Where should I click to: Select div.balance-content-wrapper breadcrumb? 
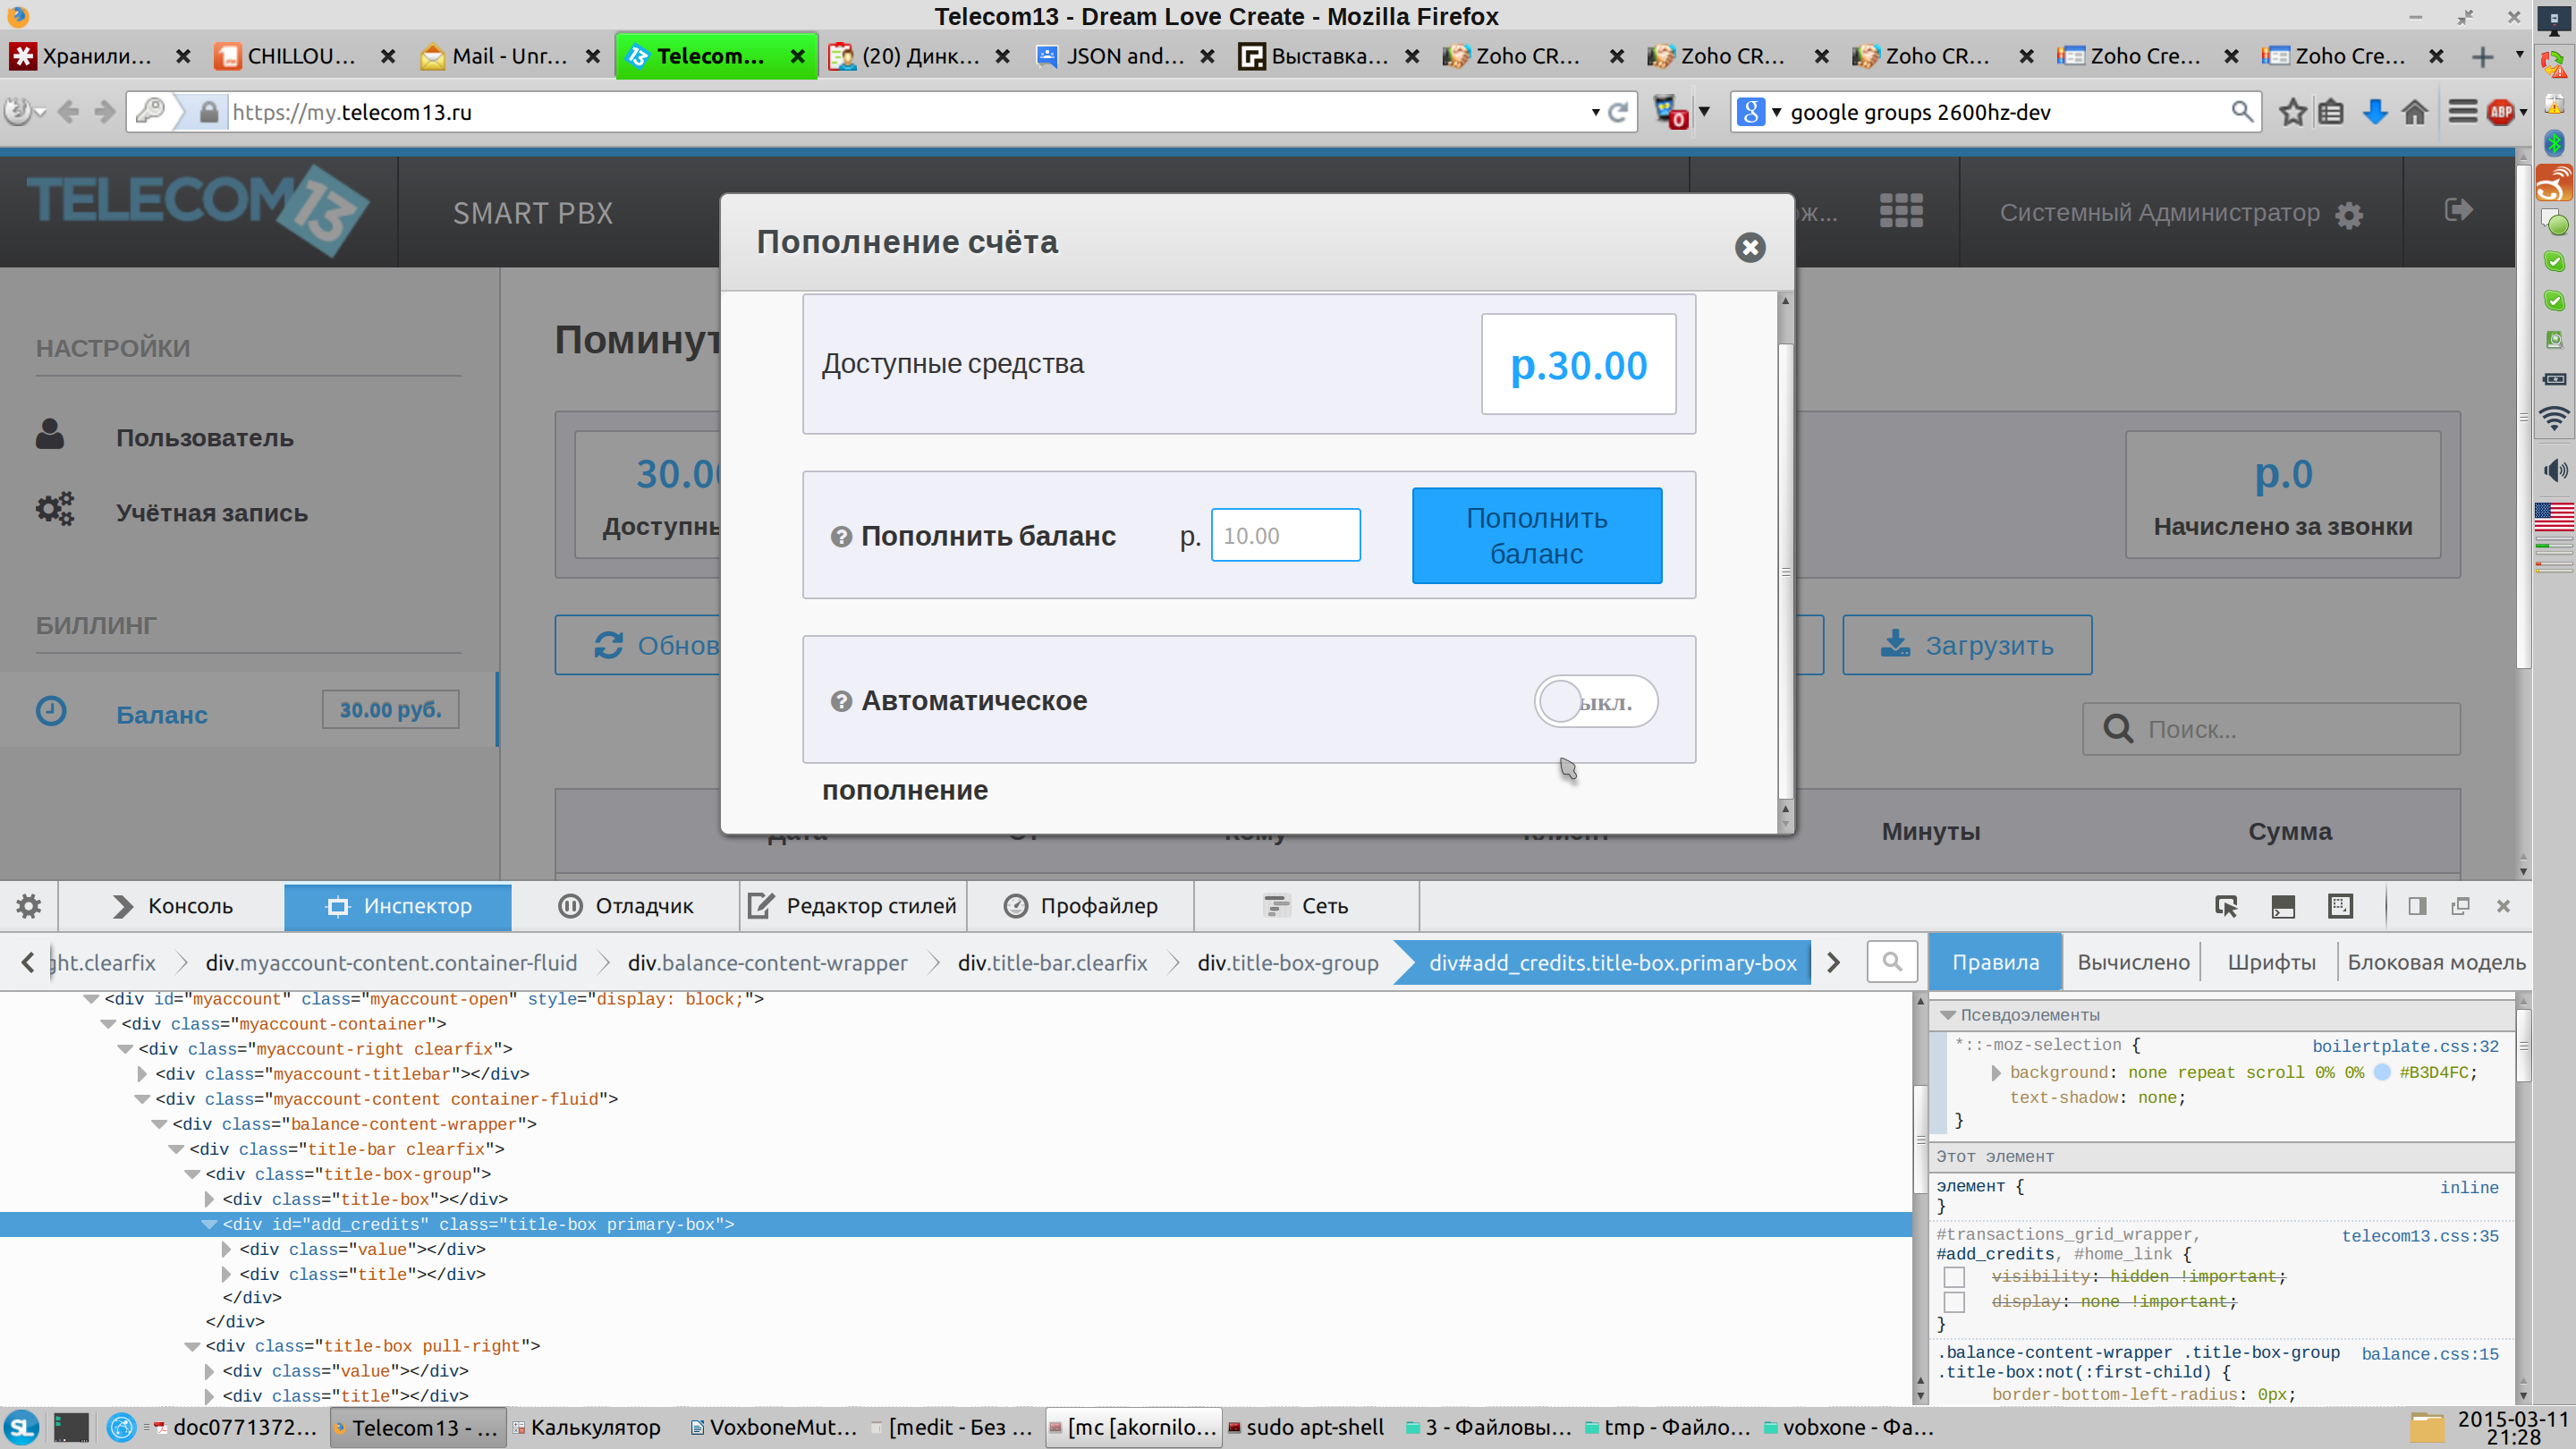(767, 962)
